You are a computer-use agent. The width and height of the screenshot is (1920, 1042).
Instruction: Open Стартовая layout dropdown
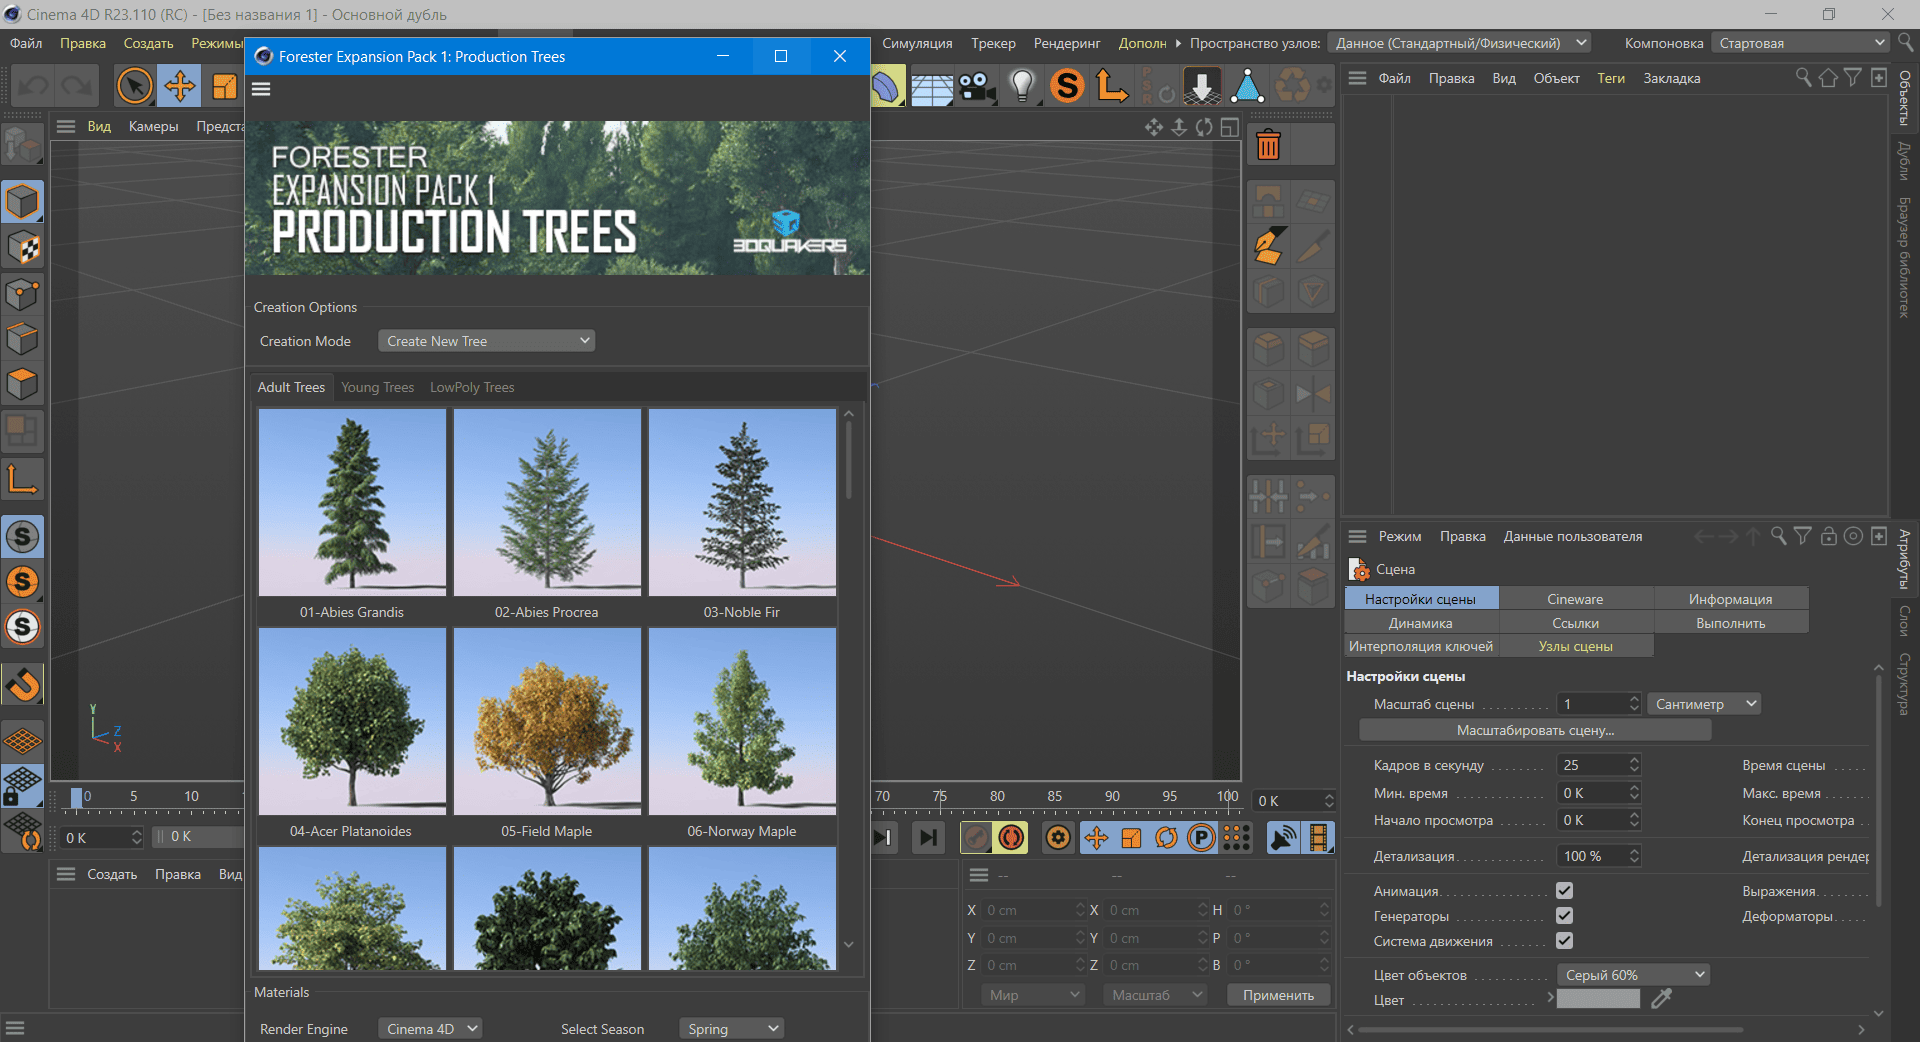tap(1800, 43)
